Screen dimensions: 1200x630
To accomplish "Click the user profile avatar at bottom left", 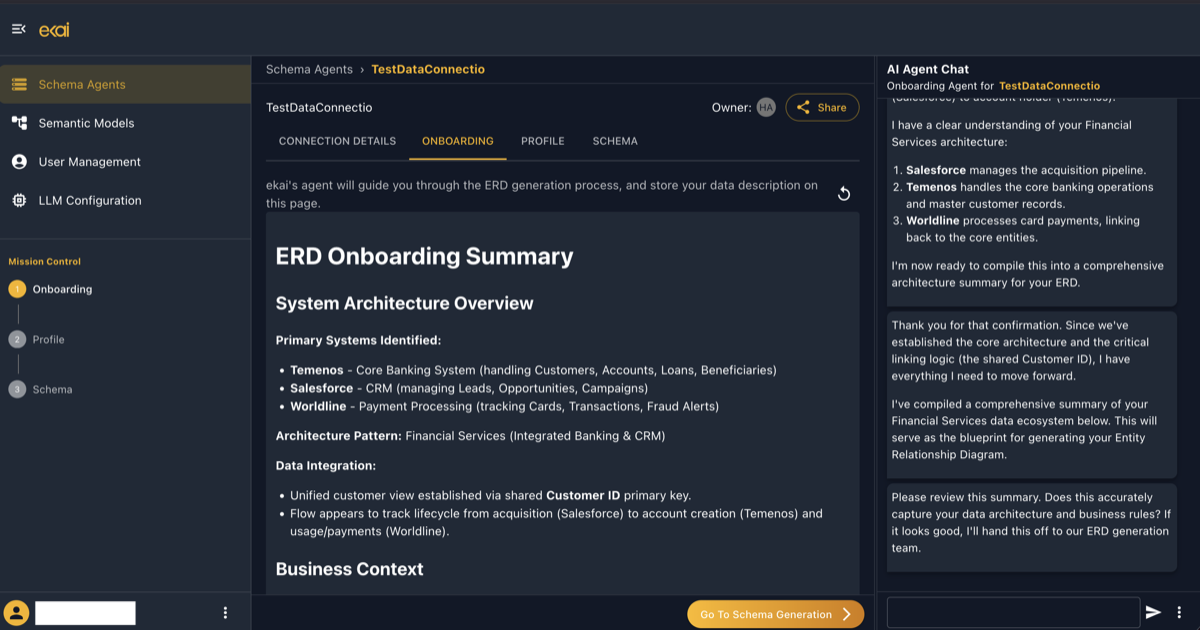I will click(x=16, y=613).
